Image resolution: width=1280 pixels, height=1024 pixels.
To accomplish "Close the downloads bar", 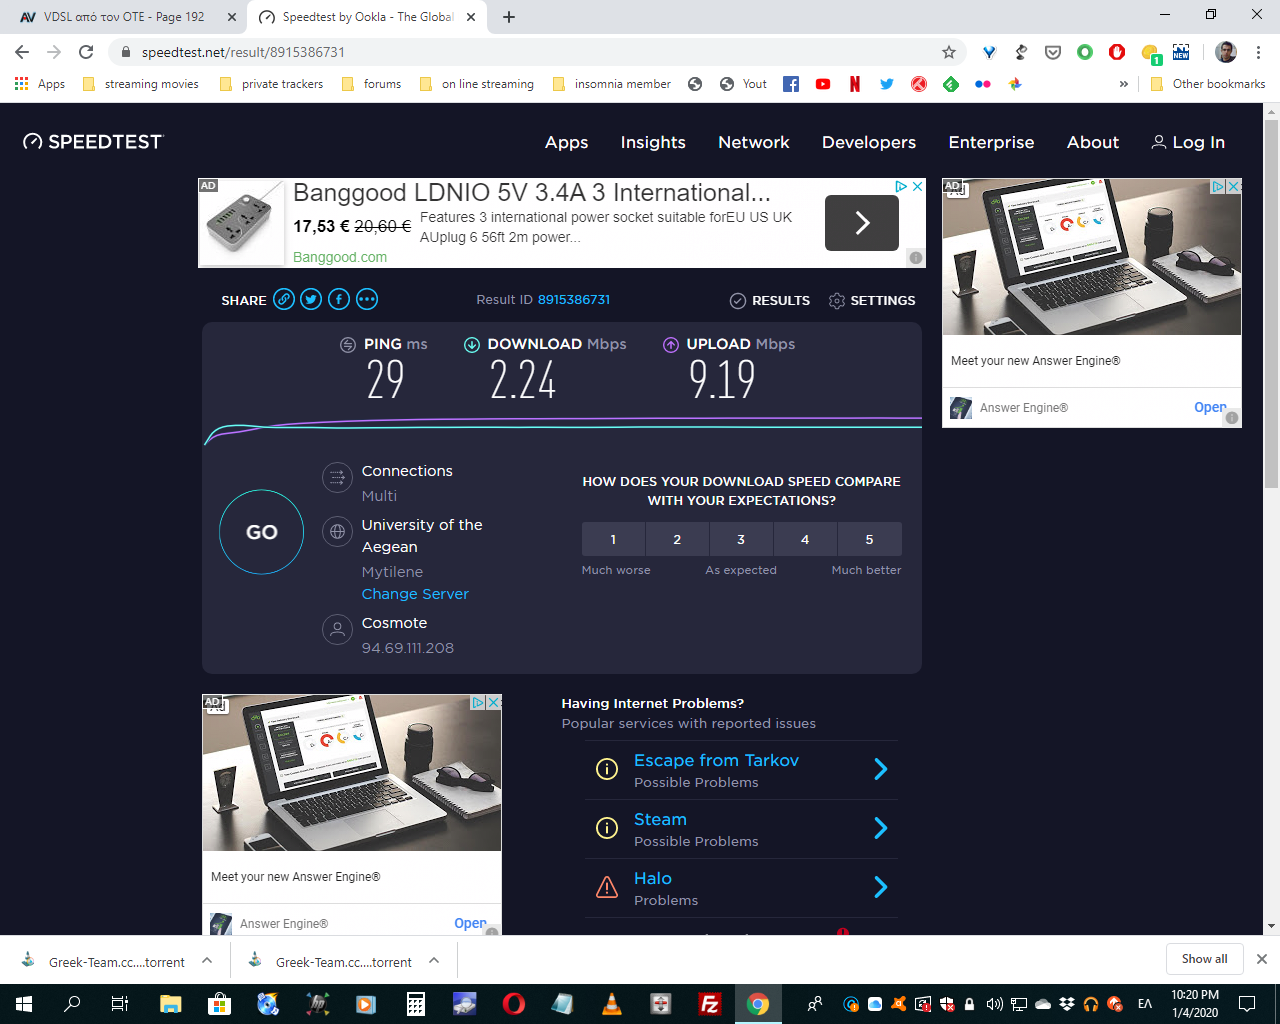I will [x=1262, y=959].
